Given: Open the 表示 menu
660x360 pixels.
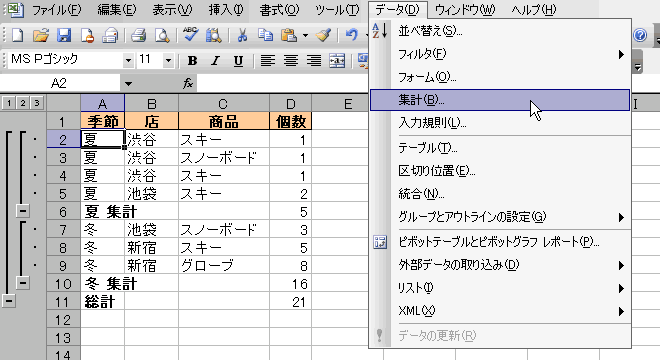Looking at the screenshot, I should pyautogui.click(x=172, y=9).
